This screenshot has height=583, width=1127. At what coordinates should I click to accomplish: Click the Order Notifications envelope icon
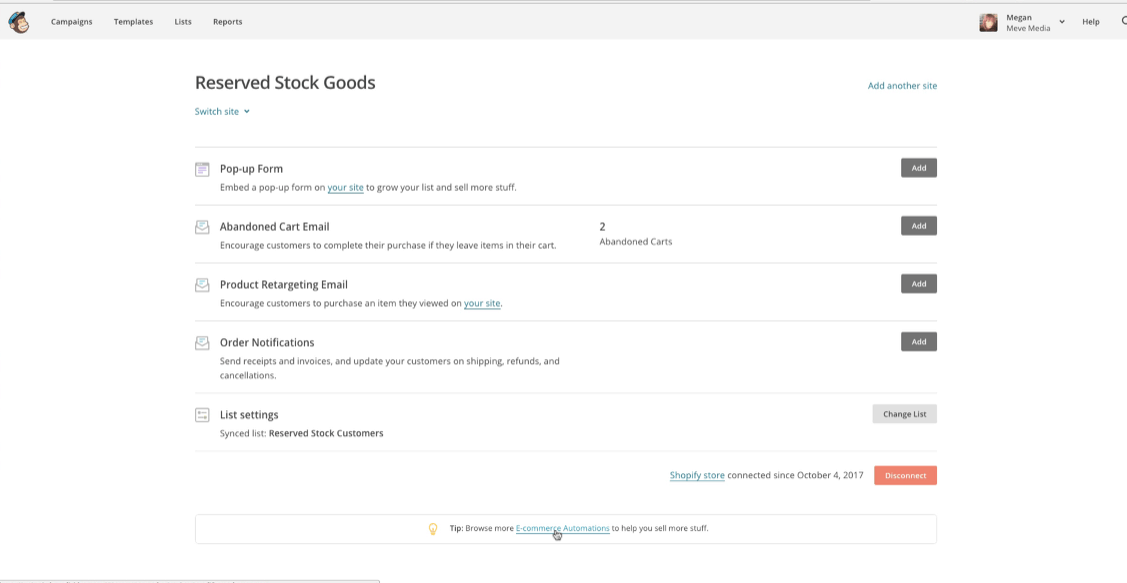pos(202,343)
